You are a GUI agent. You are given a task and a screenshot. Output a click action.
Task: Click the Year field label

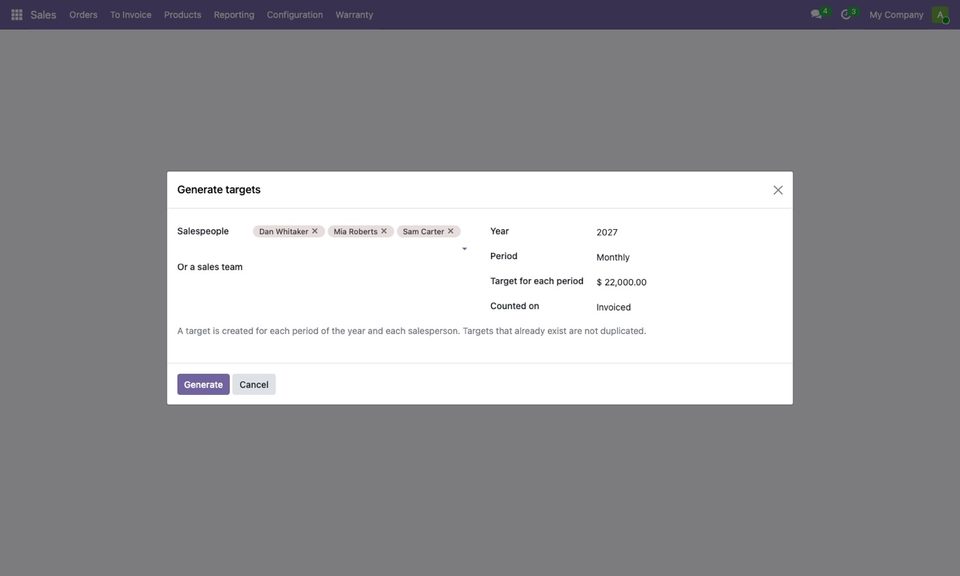tap(499, 231)
